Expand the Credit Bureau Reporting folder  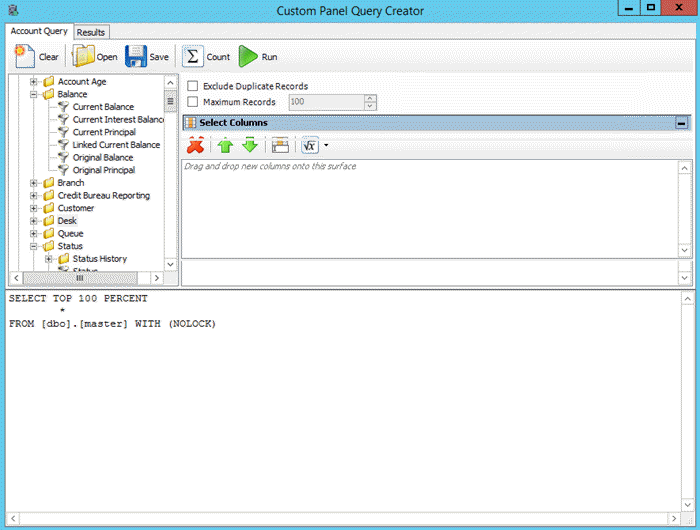[x=35, y=196]
